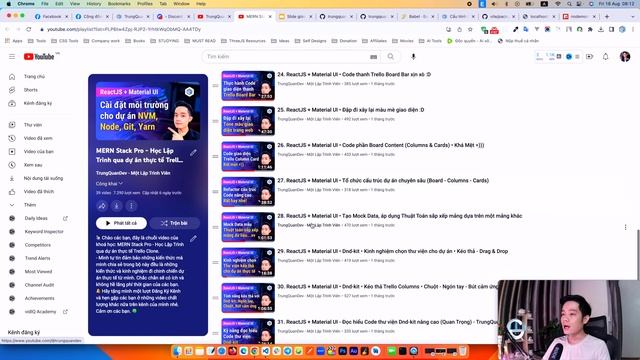Open new Chrome tab with plus

coord(607,17)
